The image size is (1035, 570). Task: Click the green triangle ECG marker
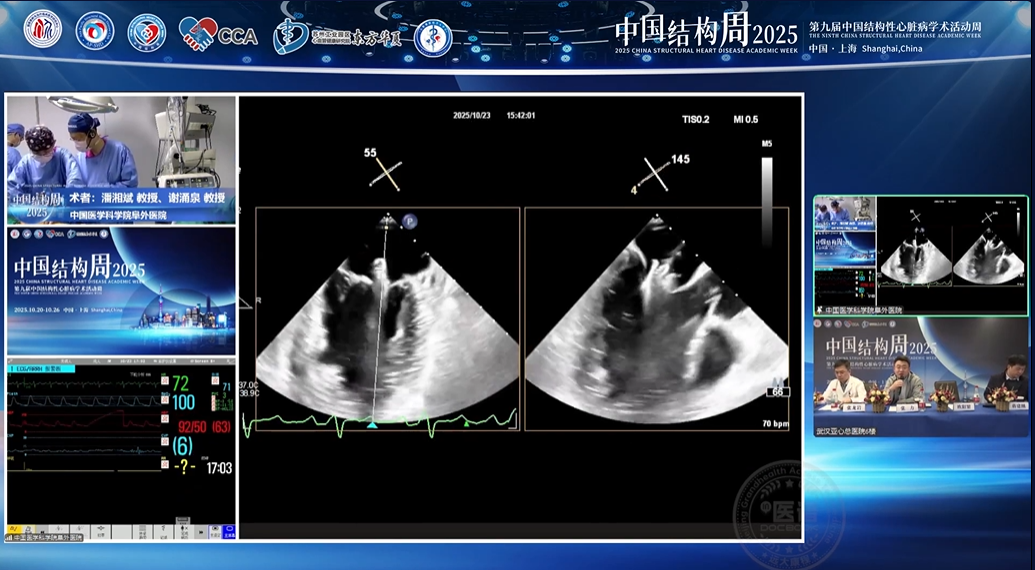click(x=467, y=424)
